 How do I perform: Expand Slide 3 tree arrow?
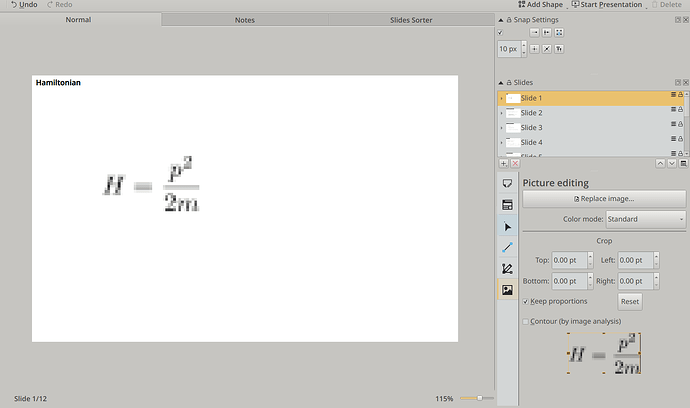[501, 128]
